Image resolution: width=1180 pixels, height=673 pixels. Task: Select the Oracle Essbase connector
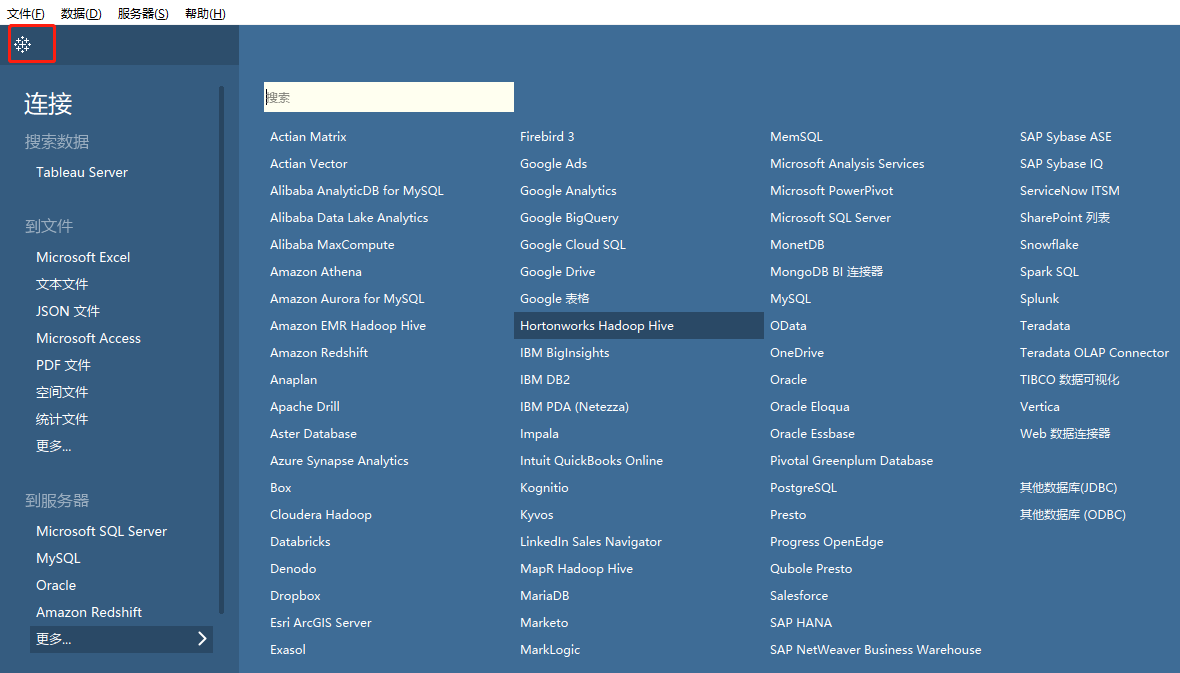(812, 434)
